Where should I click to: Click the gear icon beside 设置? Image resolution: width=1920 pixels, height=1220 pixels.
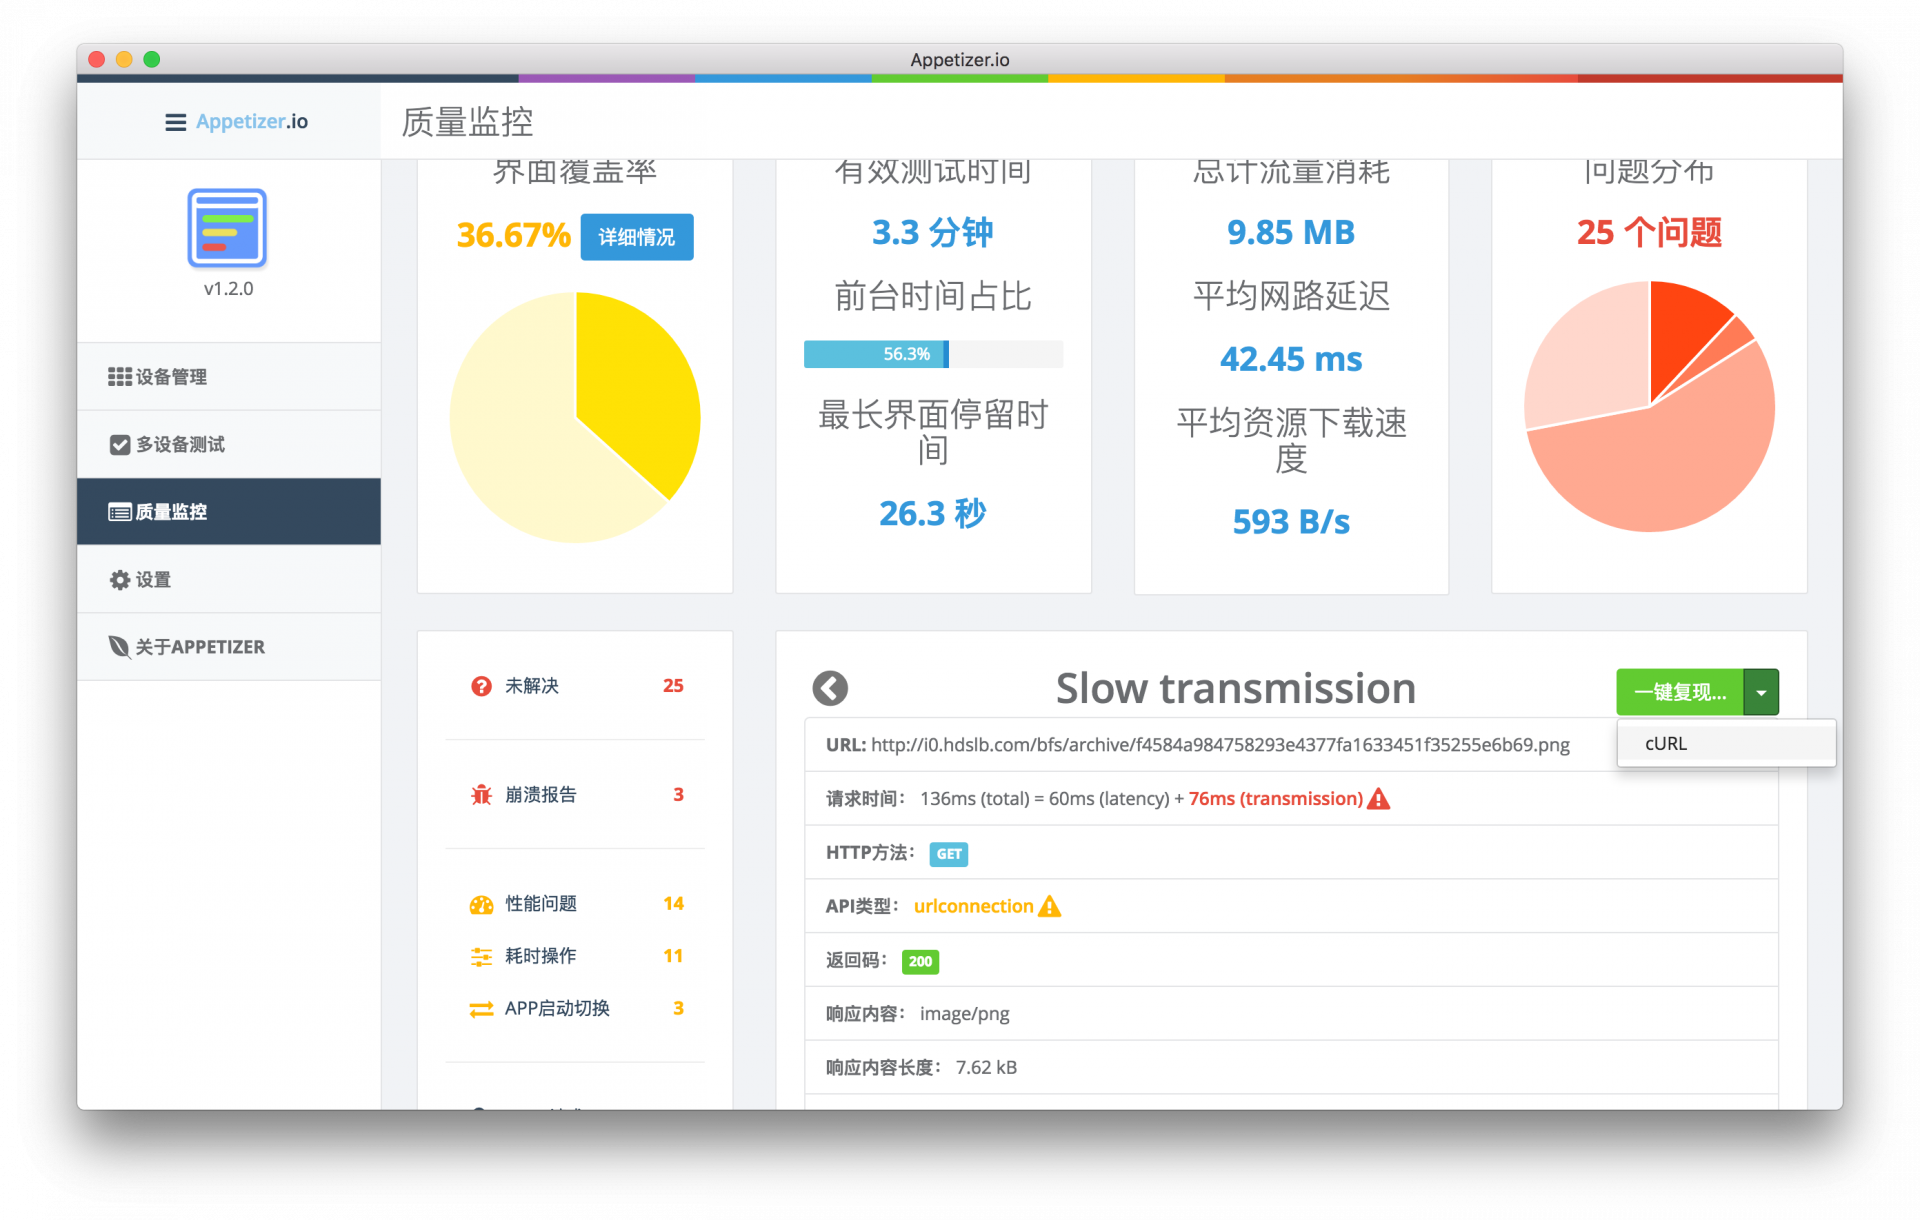pyautogui.click(x=120, y=580)
